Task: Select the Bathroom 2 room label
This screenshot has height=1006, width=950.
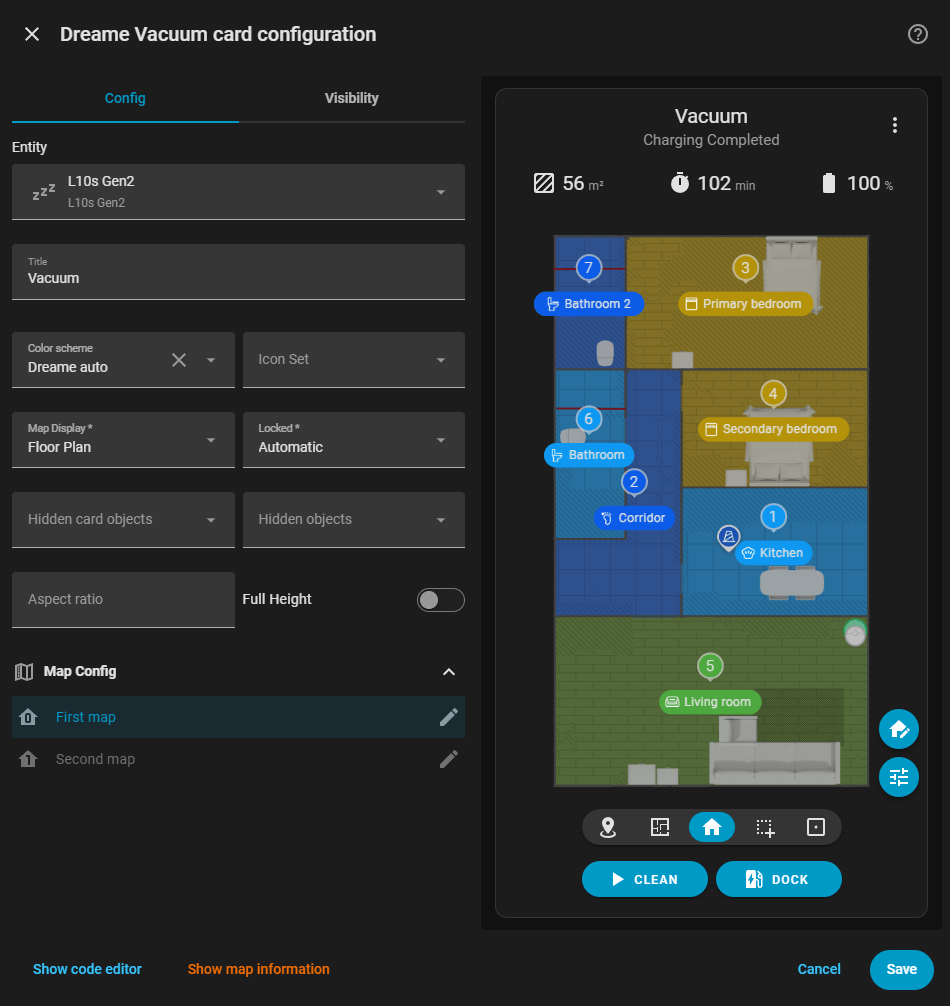Action: (589, 304)
